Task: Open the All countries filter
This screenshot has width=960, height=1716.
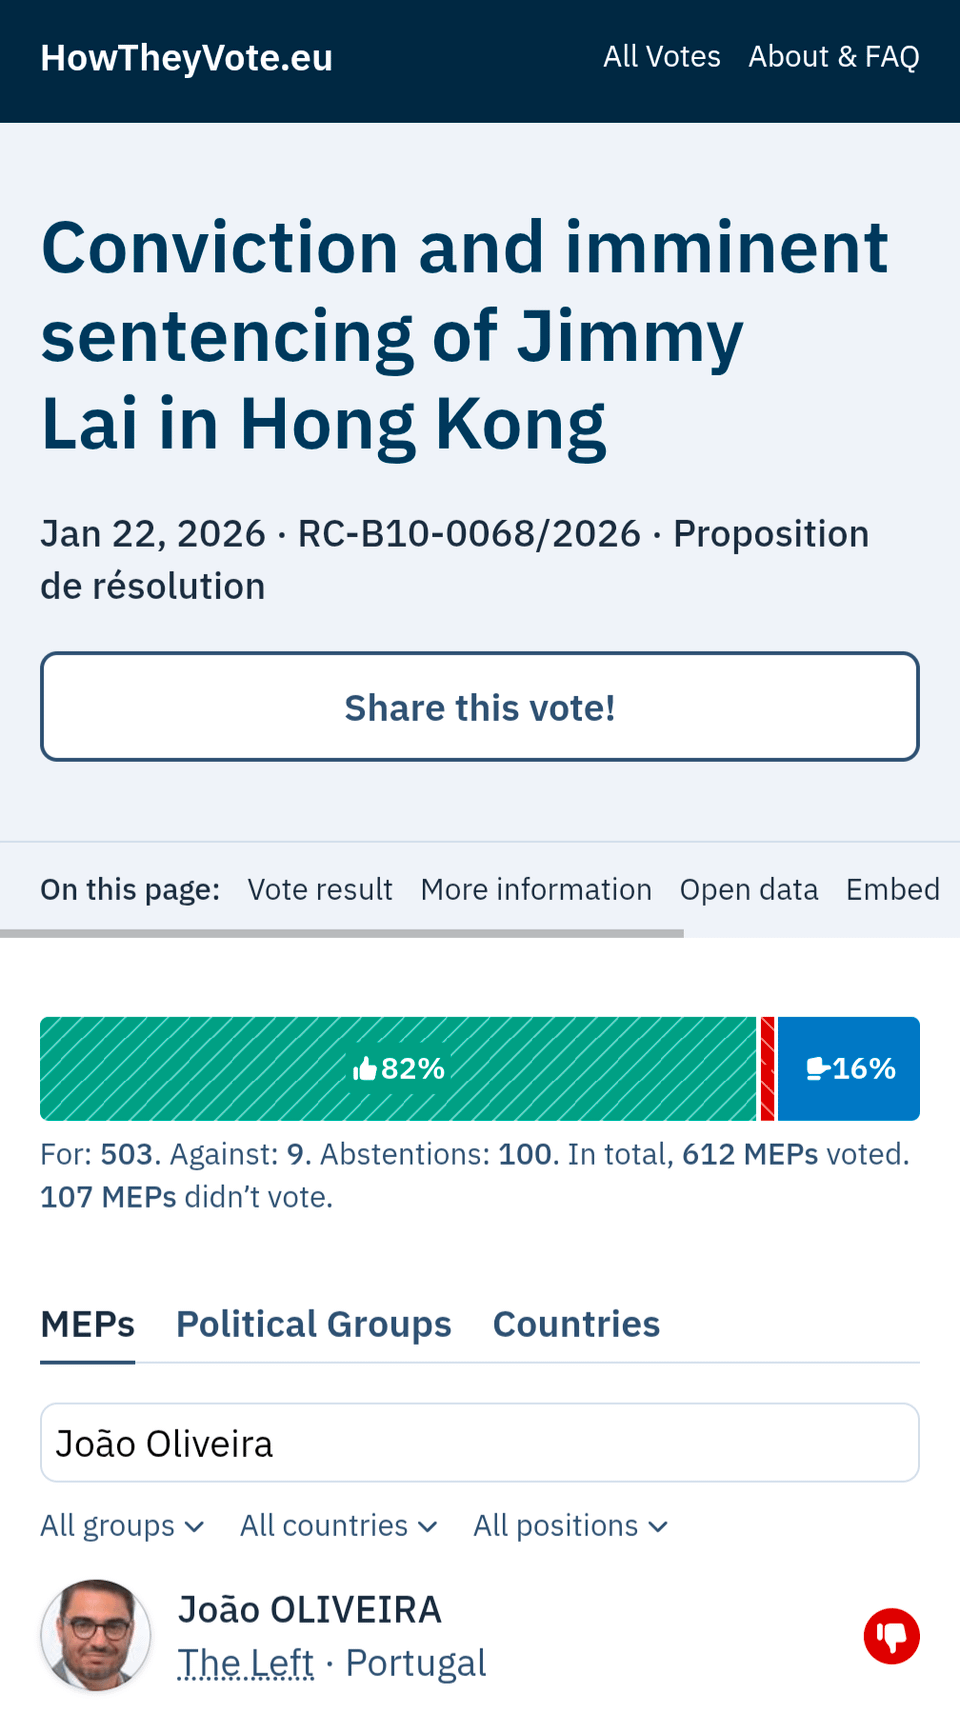Action: pos(338,1526)
